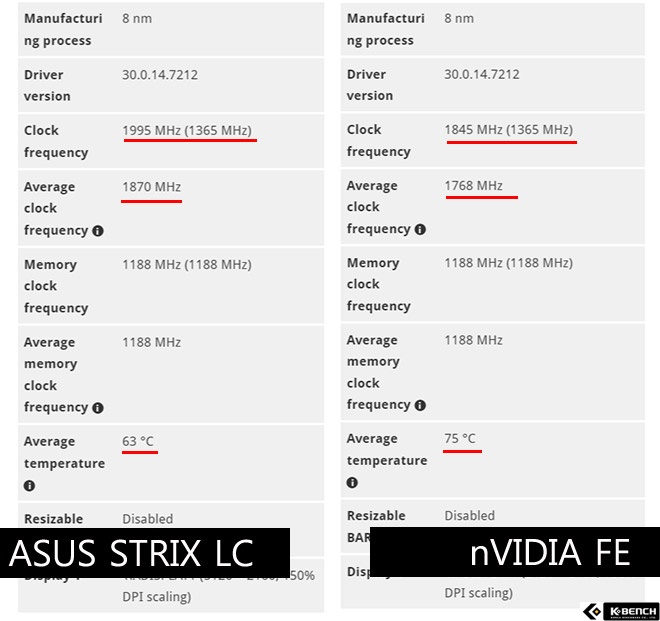This screenshot has height=621, width=660.
Task: Click info icon beside right Average clock frequency
Action: click(420, 230)
